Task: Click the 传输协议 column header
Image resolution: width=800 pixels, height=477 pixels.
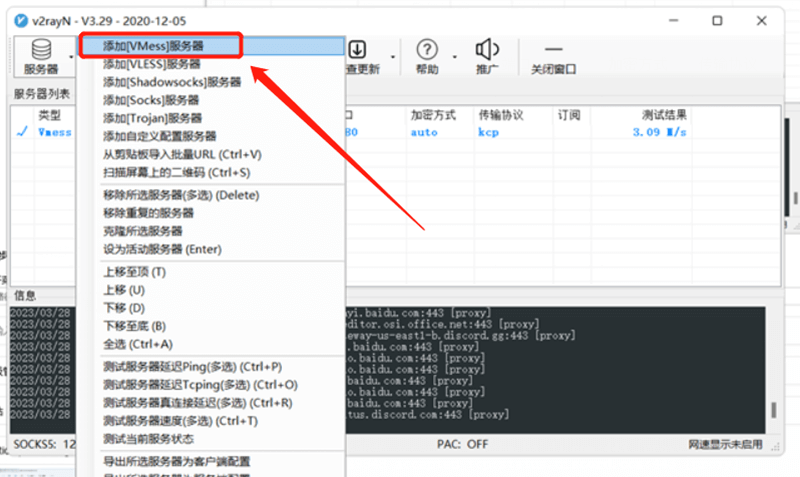Action: (x=501, y=115)
